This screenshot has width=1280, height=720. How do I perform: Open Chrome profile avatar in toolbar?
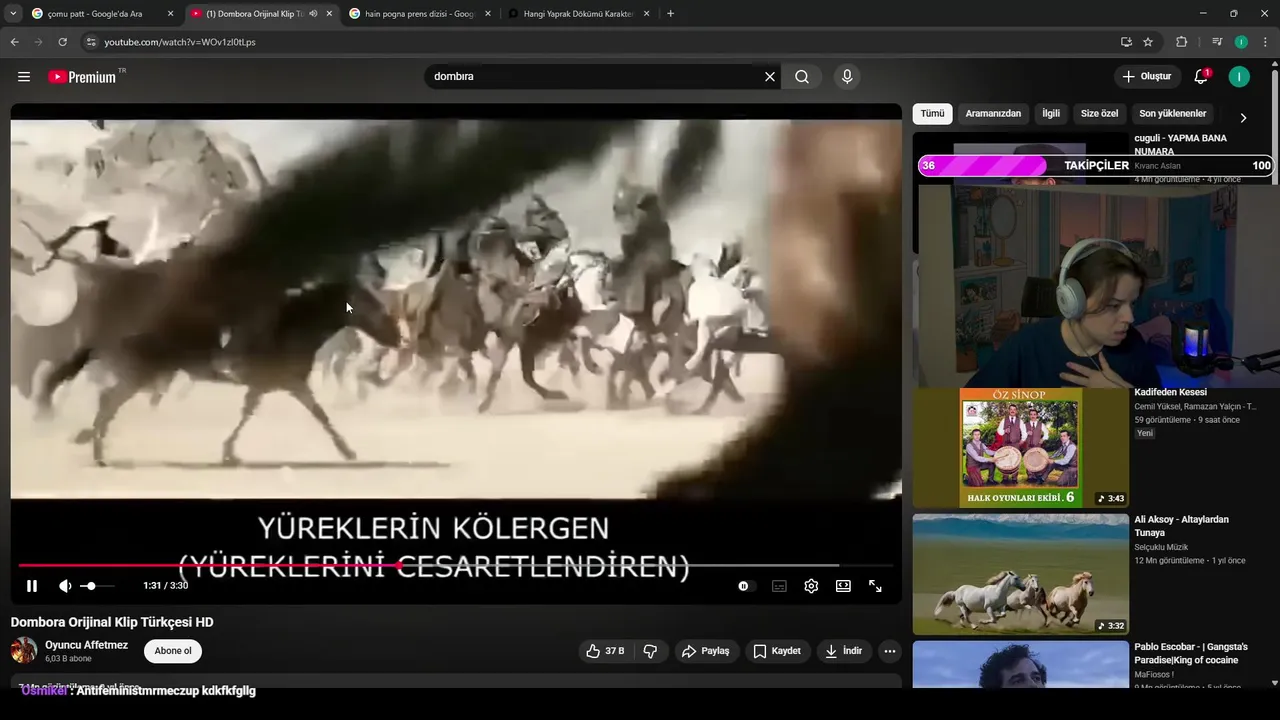[x=1241, y=42]
